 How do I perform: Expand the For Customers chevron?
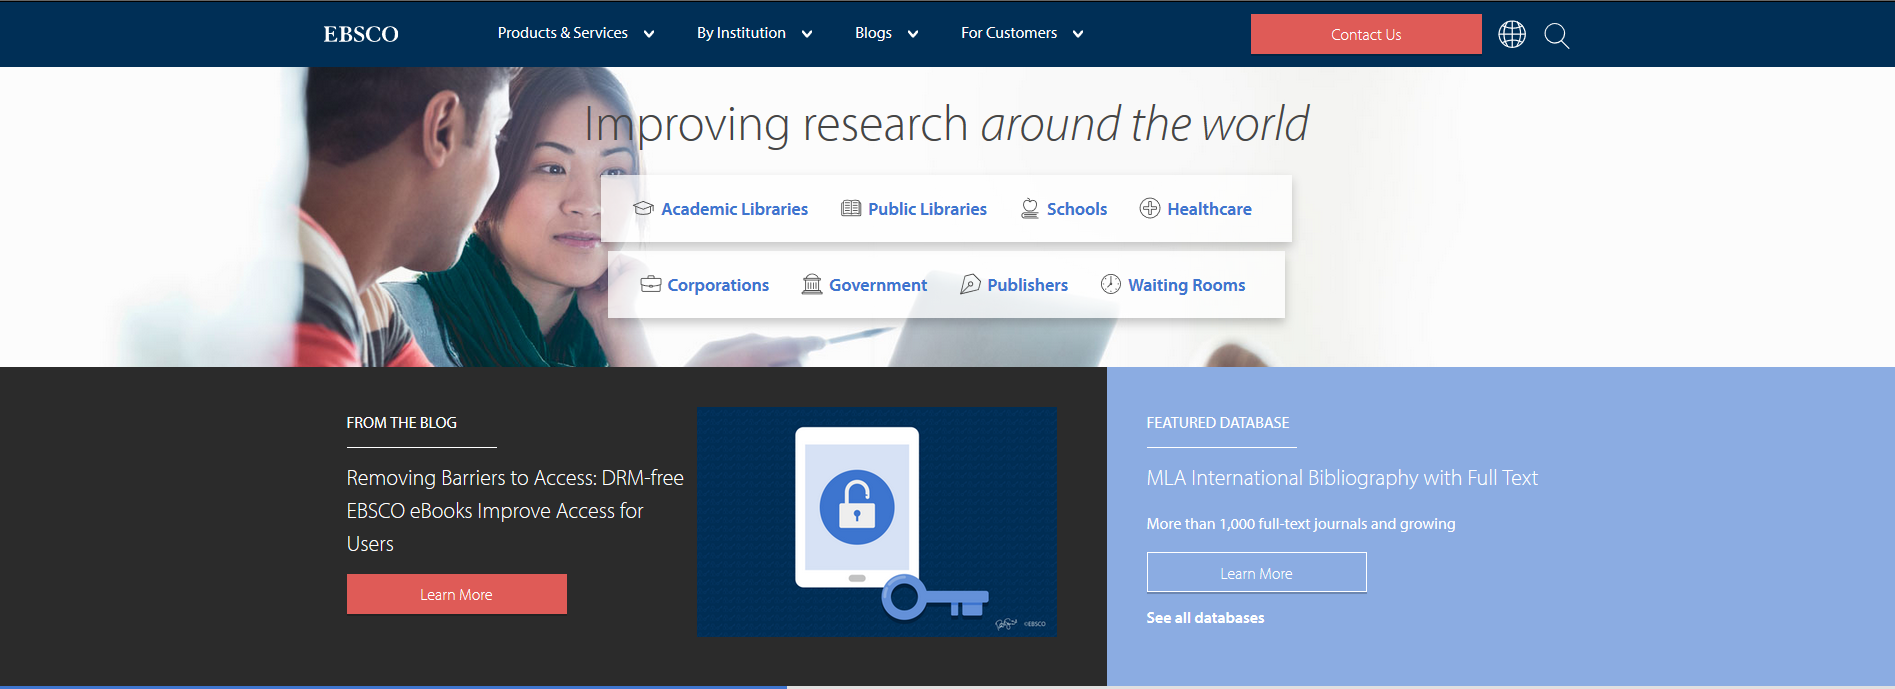(x=1078, y=34)
